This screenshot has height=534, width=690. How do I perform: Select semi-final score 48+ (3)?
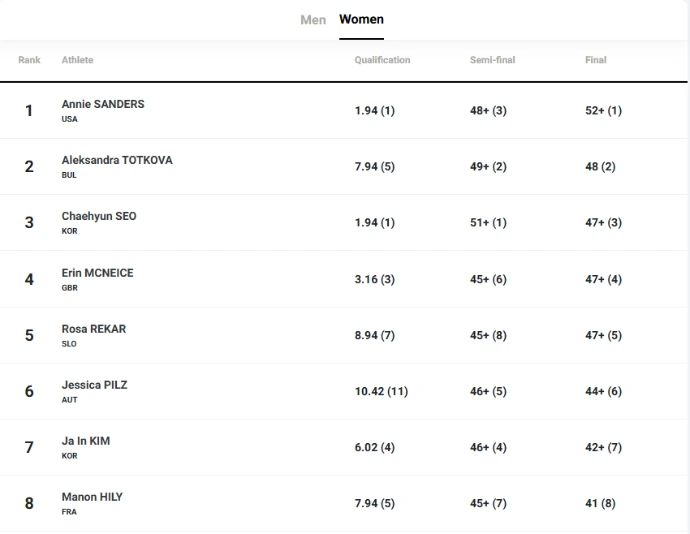488,110
